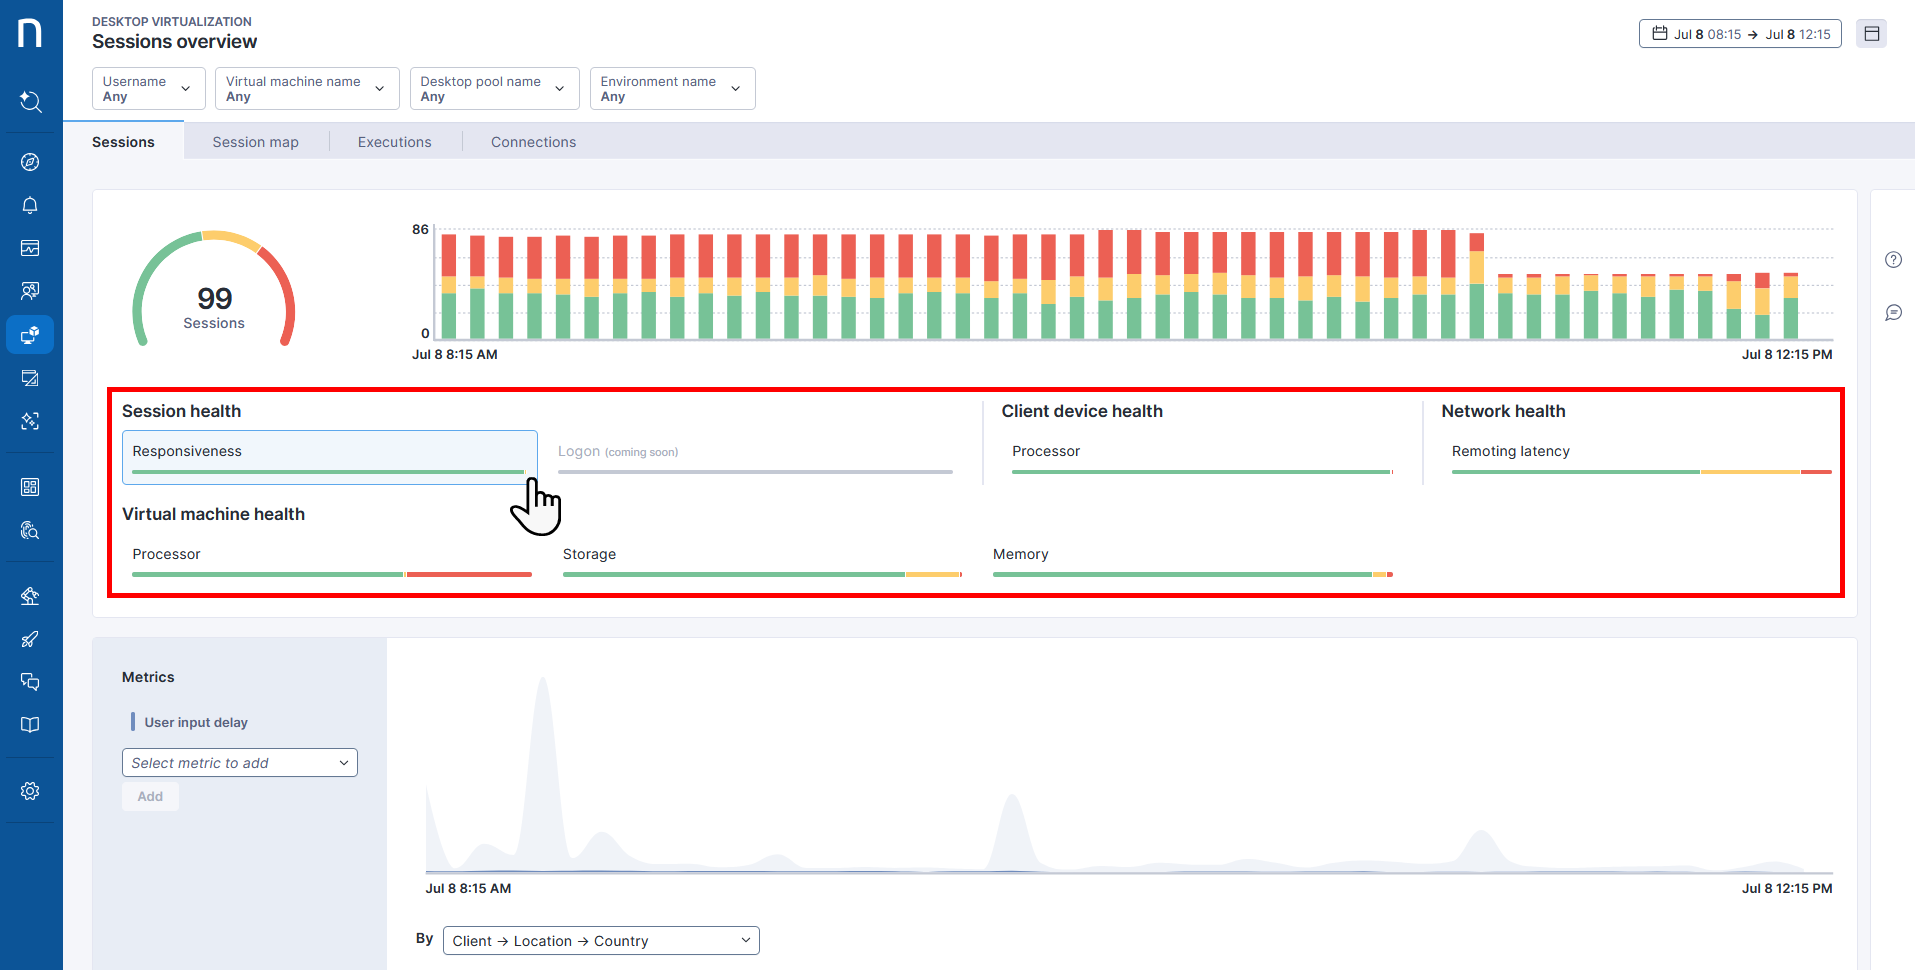Select the Responsiveness health metric card

329,457
